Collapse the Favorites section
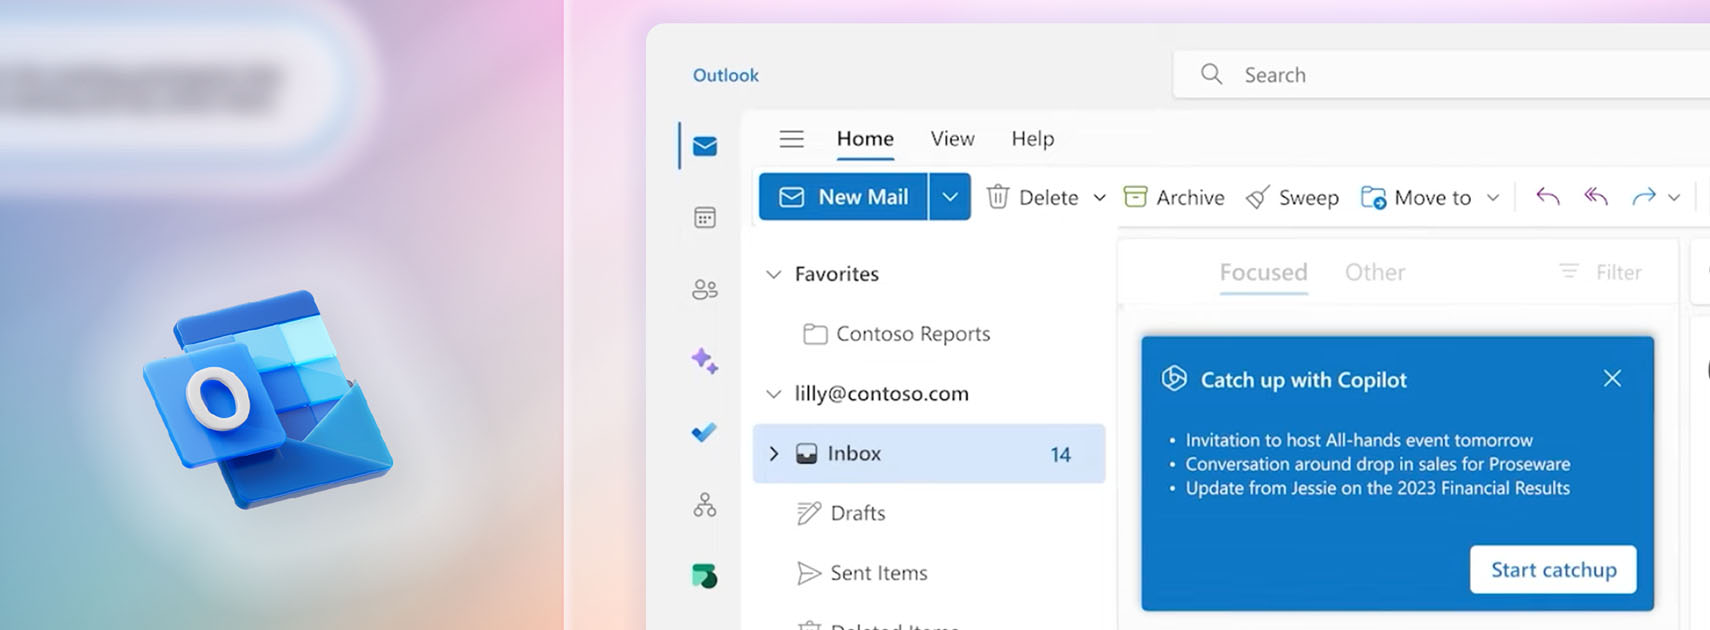Viewport: 1710px width, 630px height. click(x=773, y=274)
